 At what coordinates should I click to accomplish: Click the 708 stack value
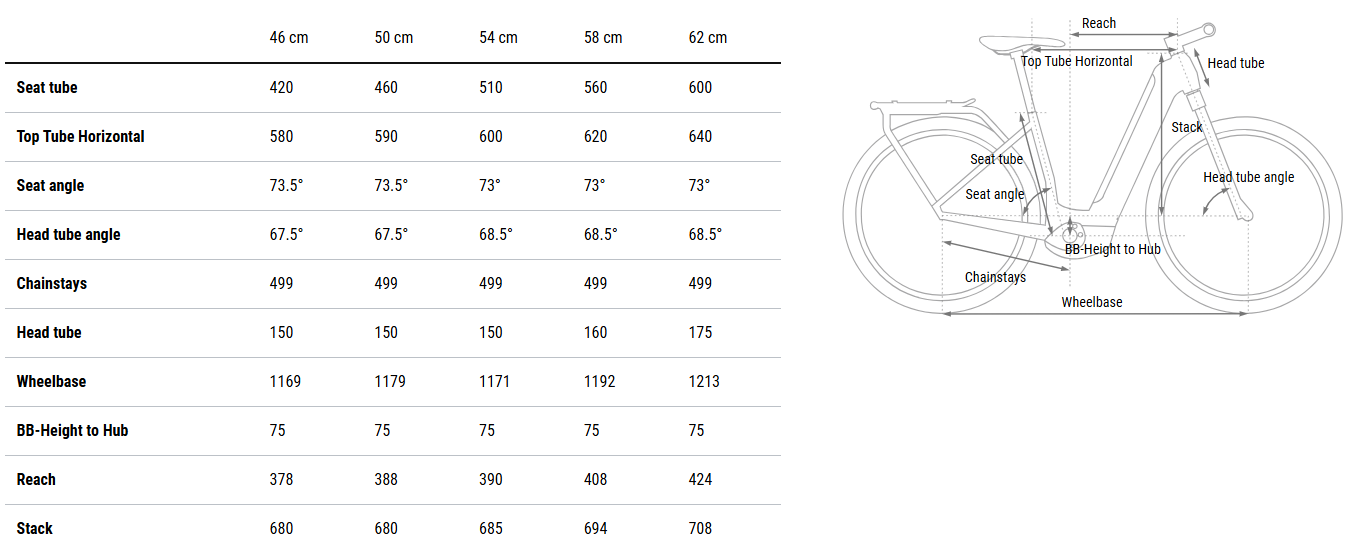700,528
